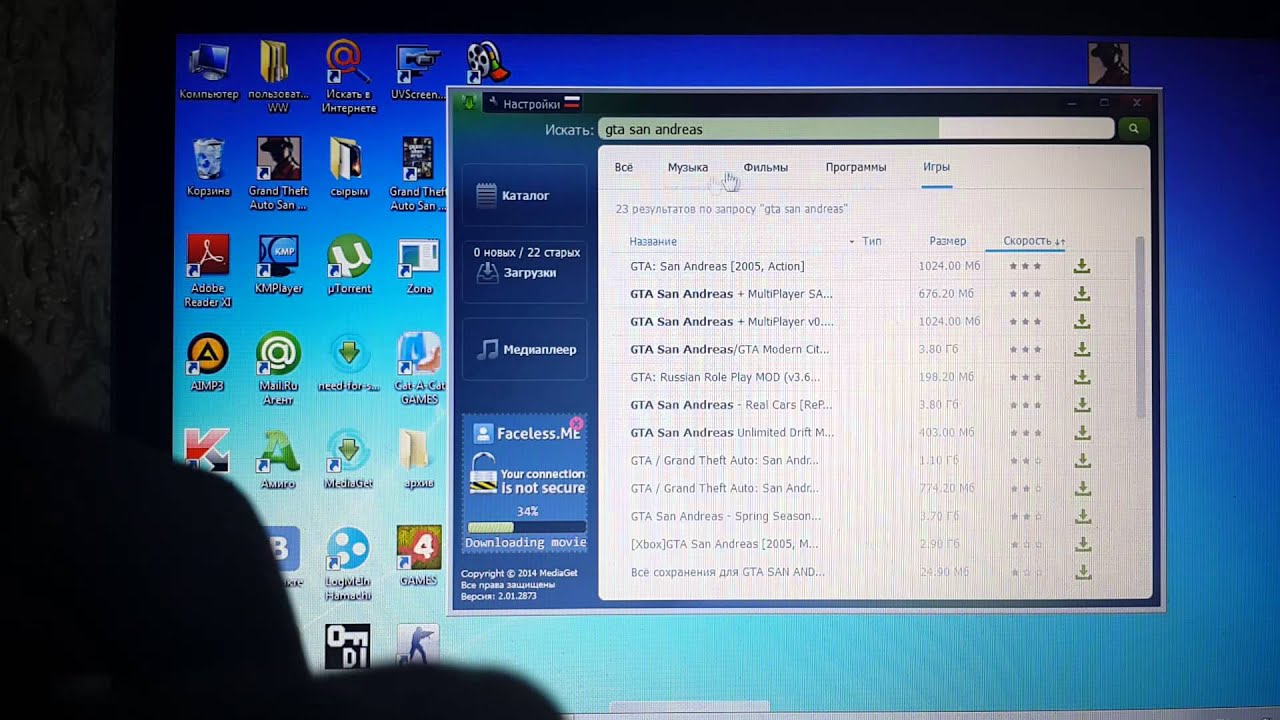Sort by the Размер column header

pos(947,241)
